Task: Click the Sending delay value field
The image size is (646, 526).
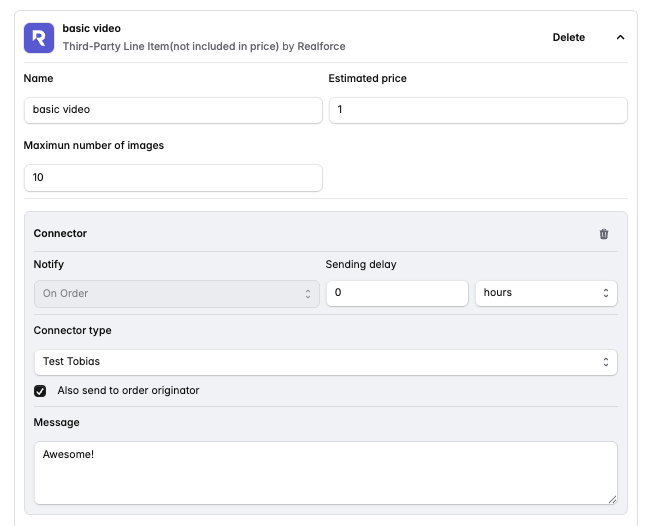Action: (397, 293)
